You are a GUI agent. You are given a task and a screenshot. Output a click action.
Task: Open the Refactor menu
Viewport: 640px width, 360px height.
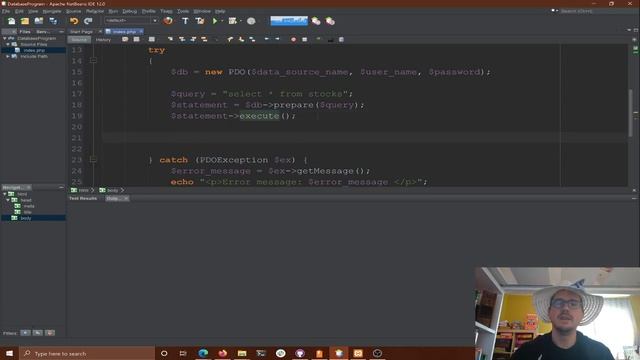point(95,11)
